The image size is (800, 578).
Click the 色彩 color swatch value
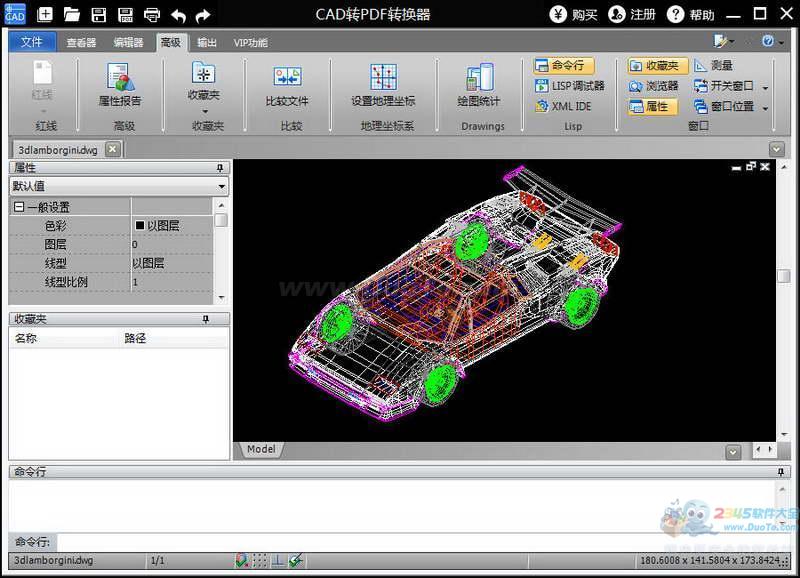pyautogui.click(x=139, y=225)
